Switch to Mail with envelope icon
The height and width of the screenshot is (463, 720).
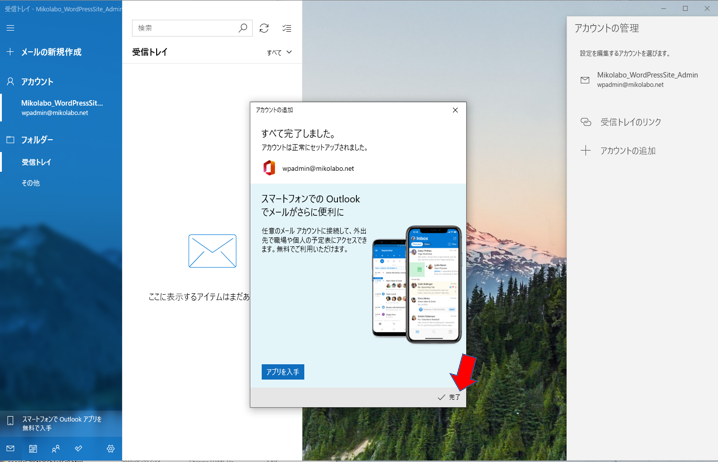(x=10, y=448)
